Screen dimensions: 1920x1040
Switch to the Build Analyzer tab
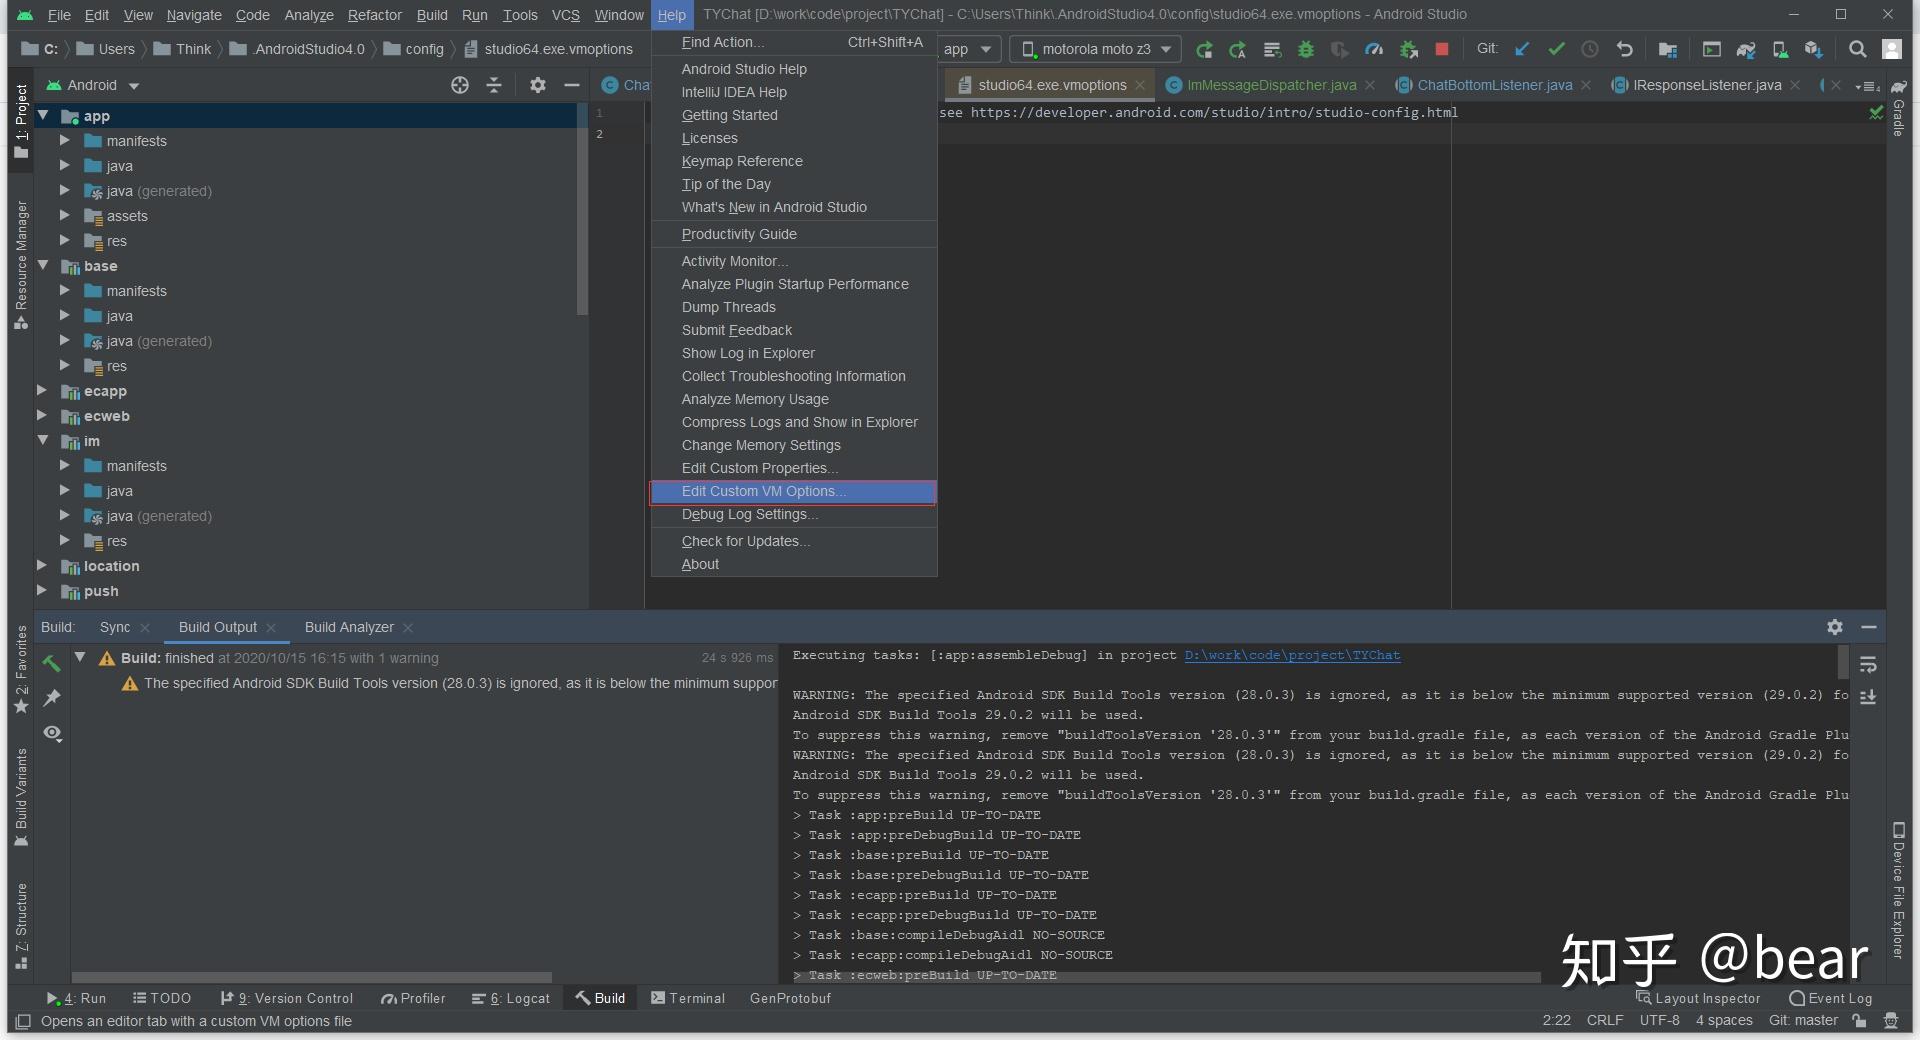tap(349, 627)
